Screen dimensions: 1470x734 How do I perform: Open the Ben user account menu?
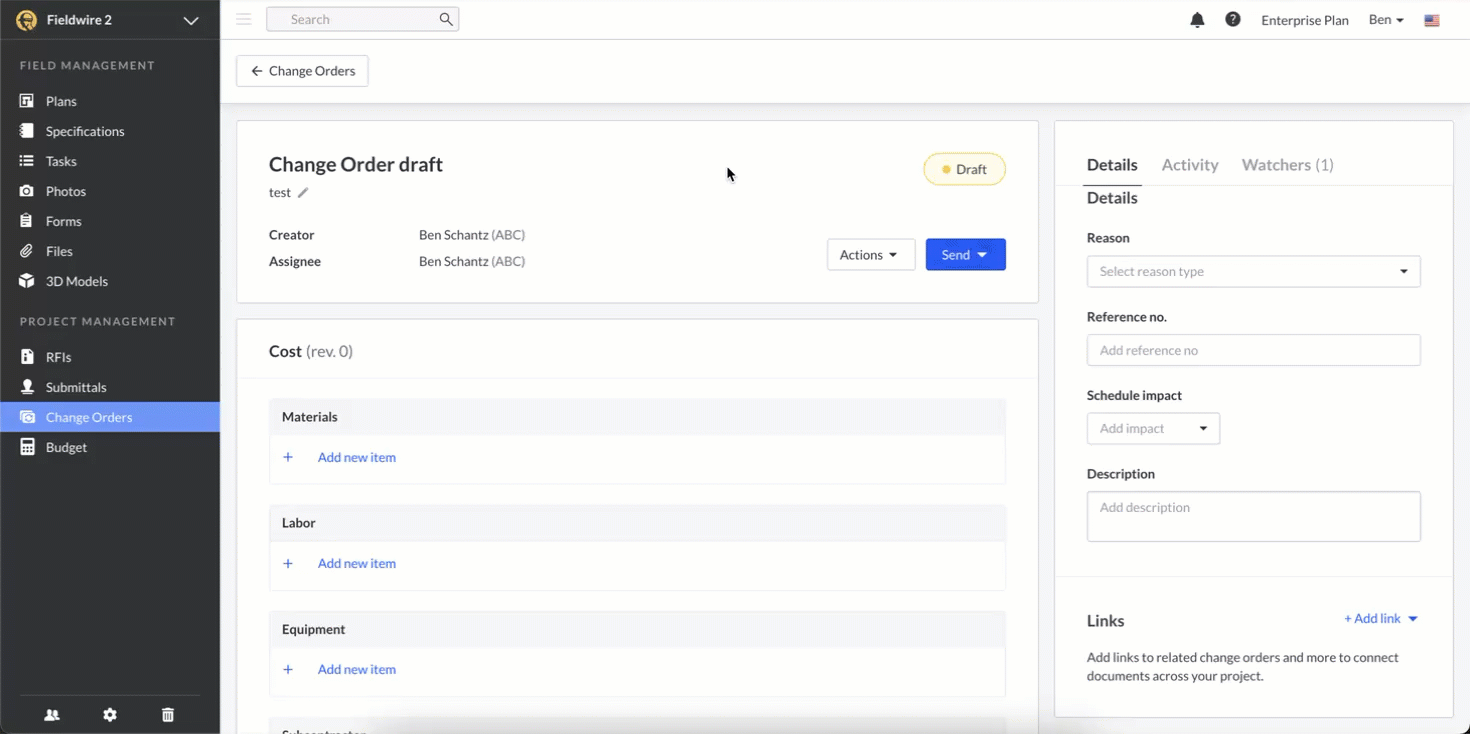(1386, 20)
